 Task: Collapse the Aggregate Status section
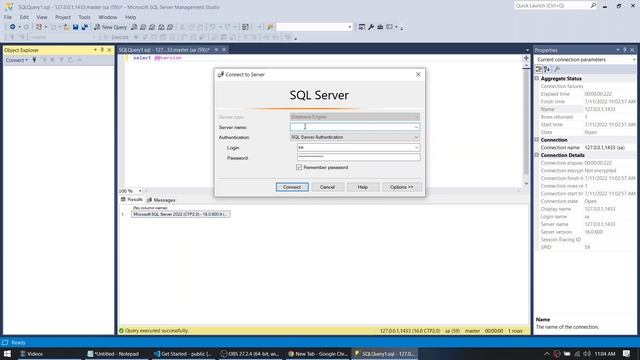click(537, 78)
